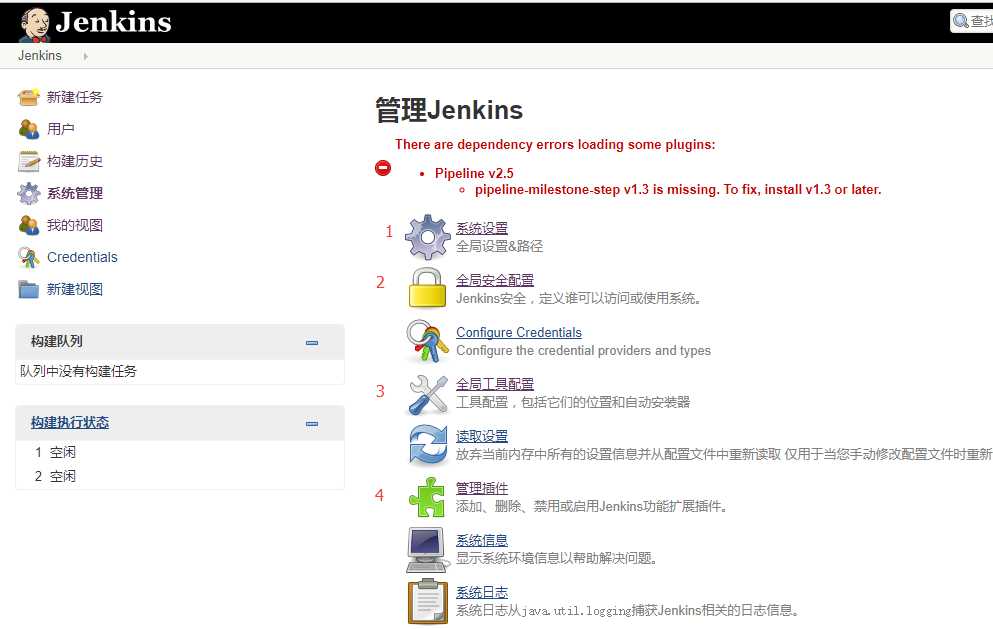Click the 新建任务 box icon

click(x=28, y=97)
